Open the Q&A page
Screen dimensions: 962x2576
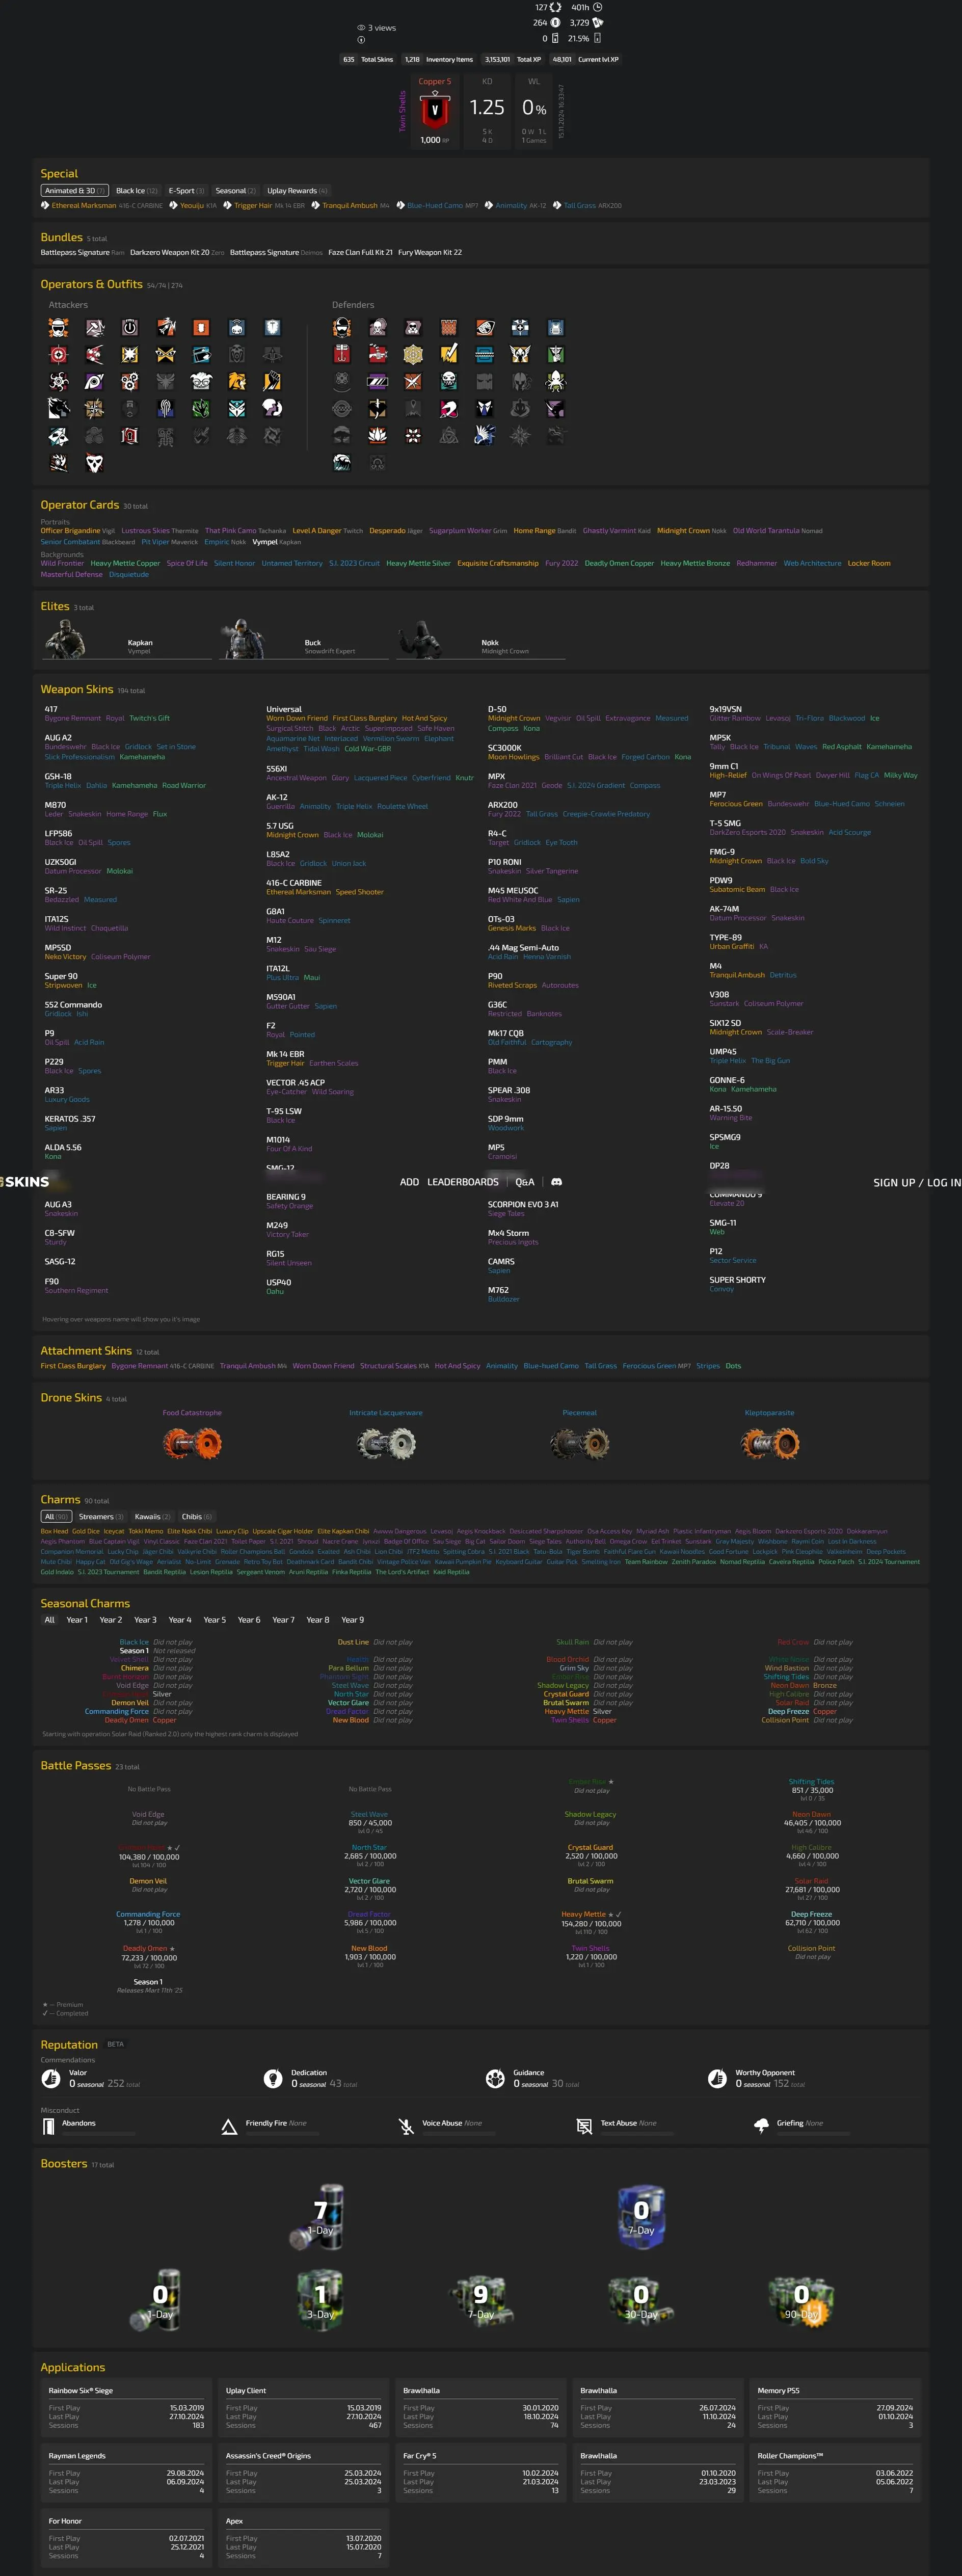(x=525, y=1182)
